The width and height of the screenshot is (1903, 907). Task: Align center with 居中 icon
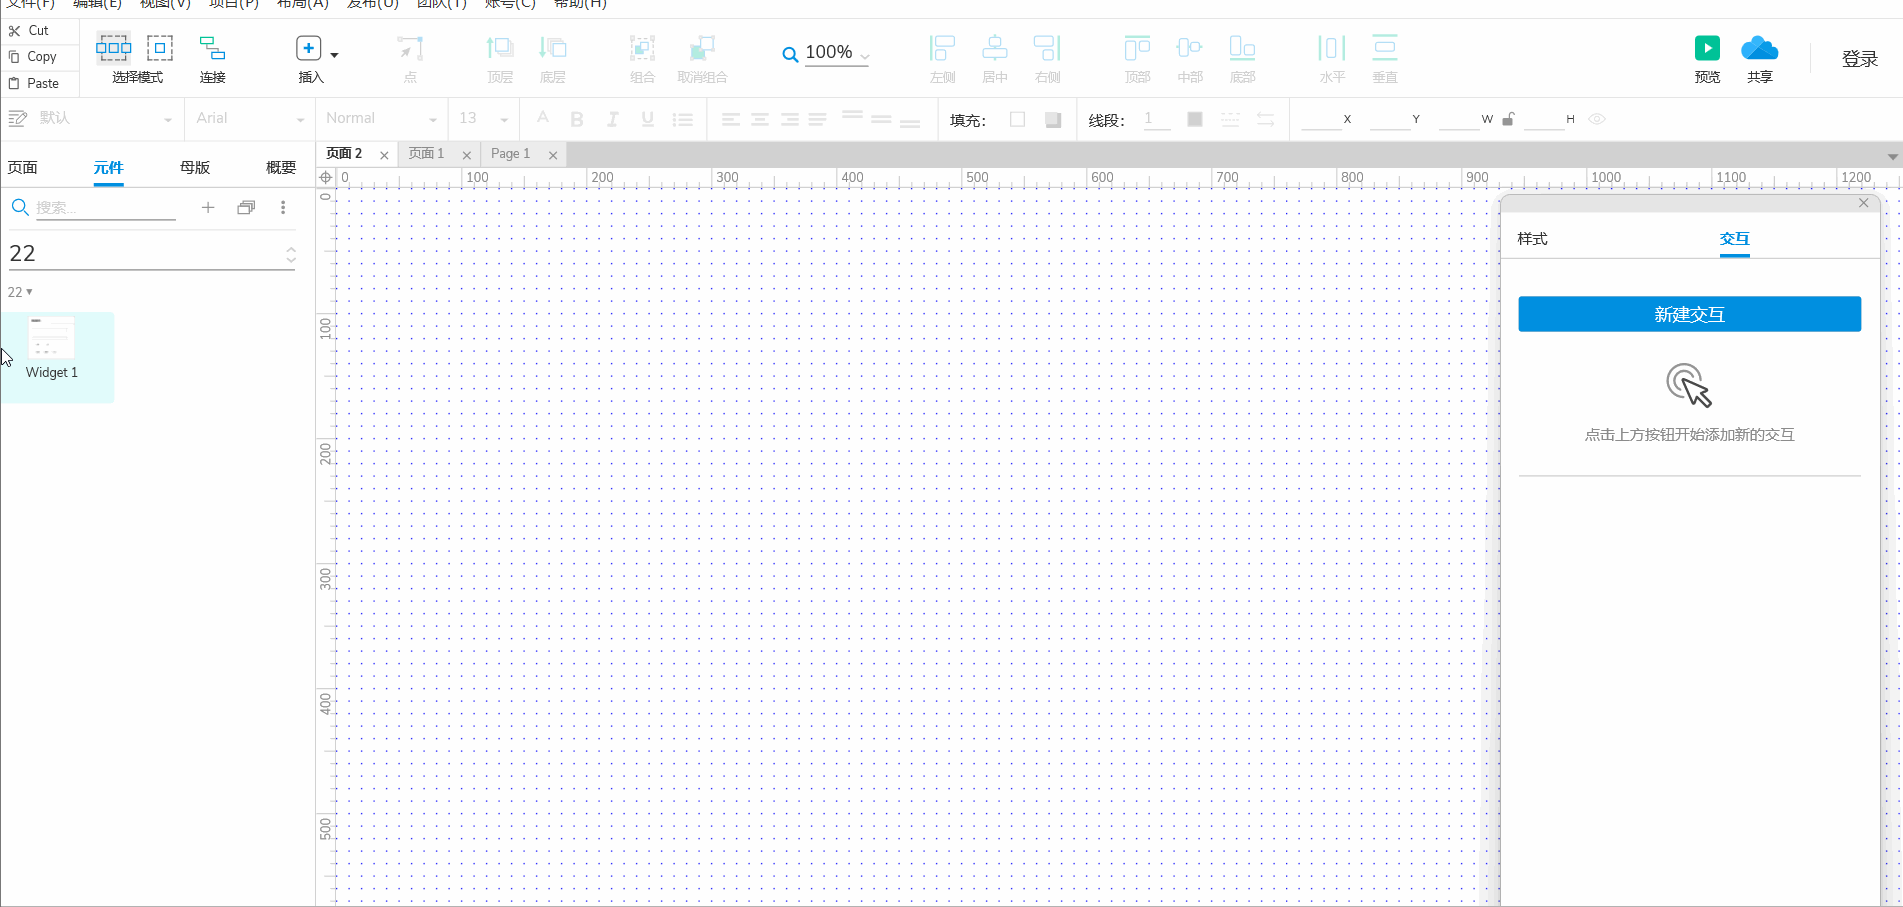994,48
